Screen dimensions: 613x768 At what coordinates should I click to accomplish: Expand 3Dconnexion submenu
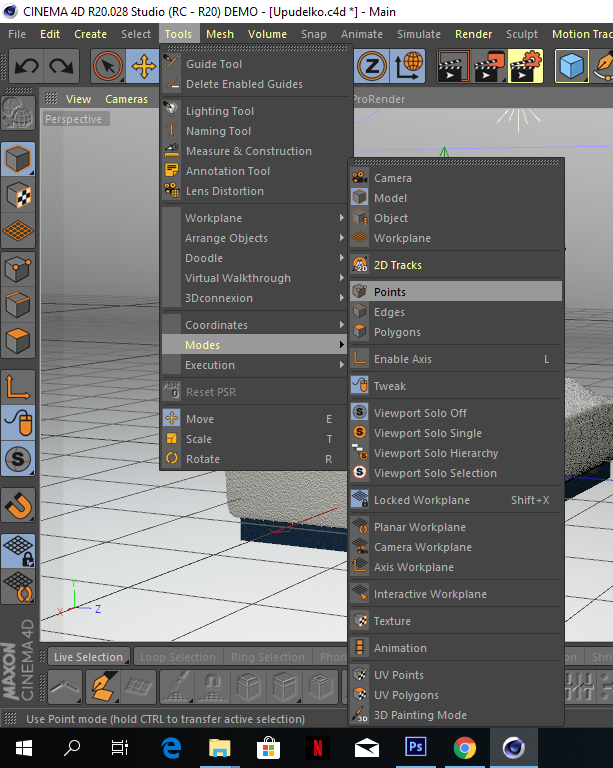click(x=255, y=298)
